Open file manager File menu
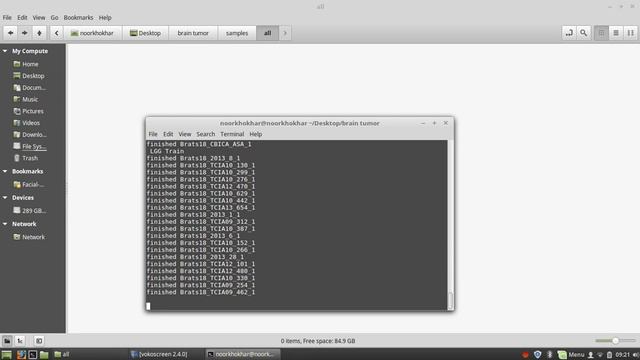 click(x=7, y=18)
